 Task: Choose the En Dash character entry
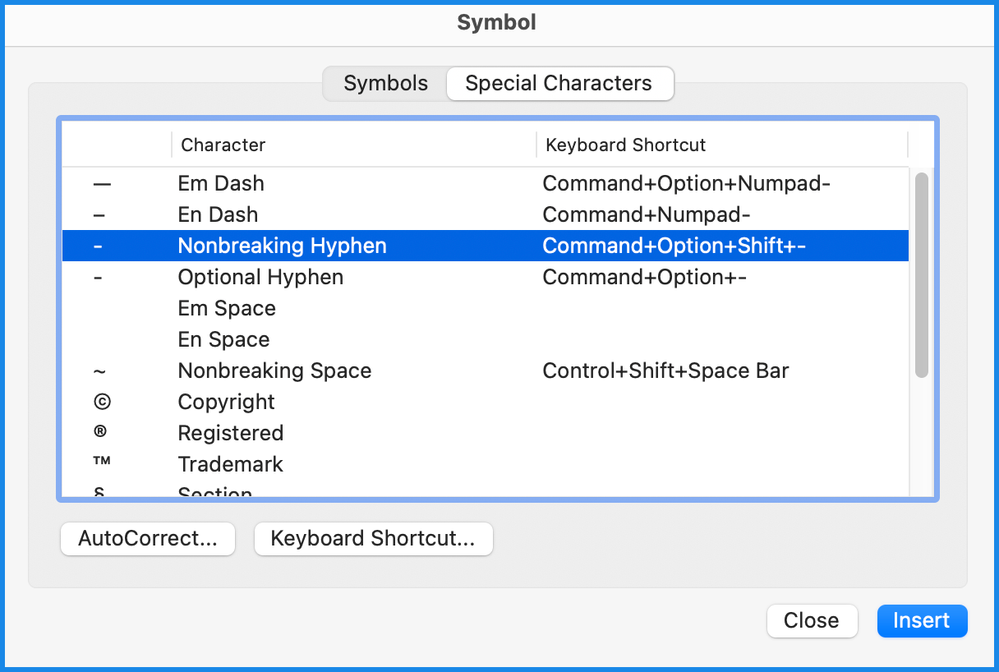point(218,215)
